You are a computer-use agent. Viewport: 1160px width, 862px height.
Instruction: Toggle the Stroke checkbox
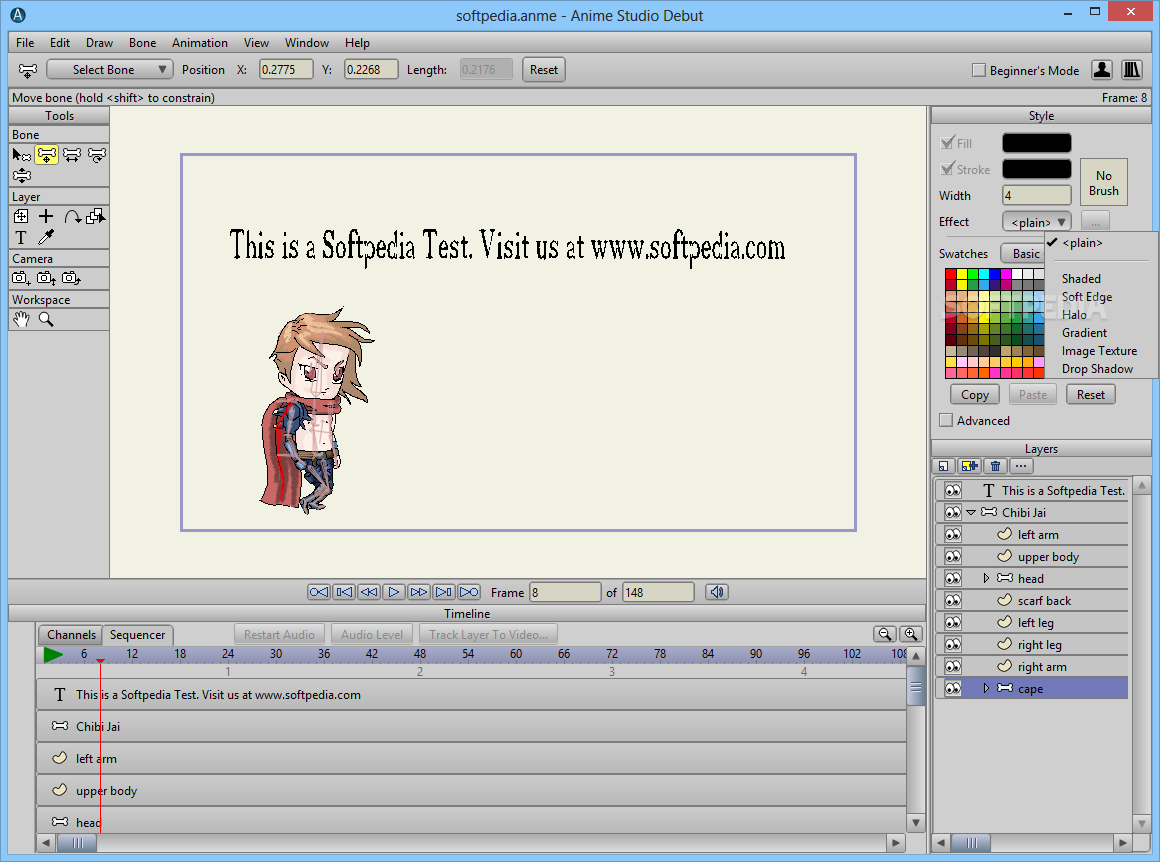(947, 169)
